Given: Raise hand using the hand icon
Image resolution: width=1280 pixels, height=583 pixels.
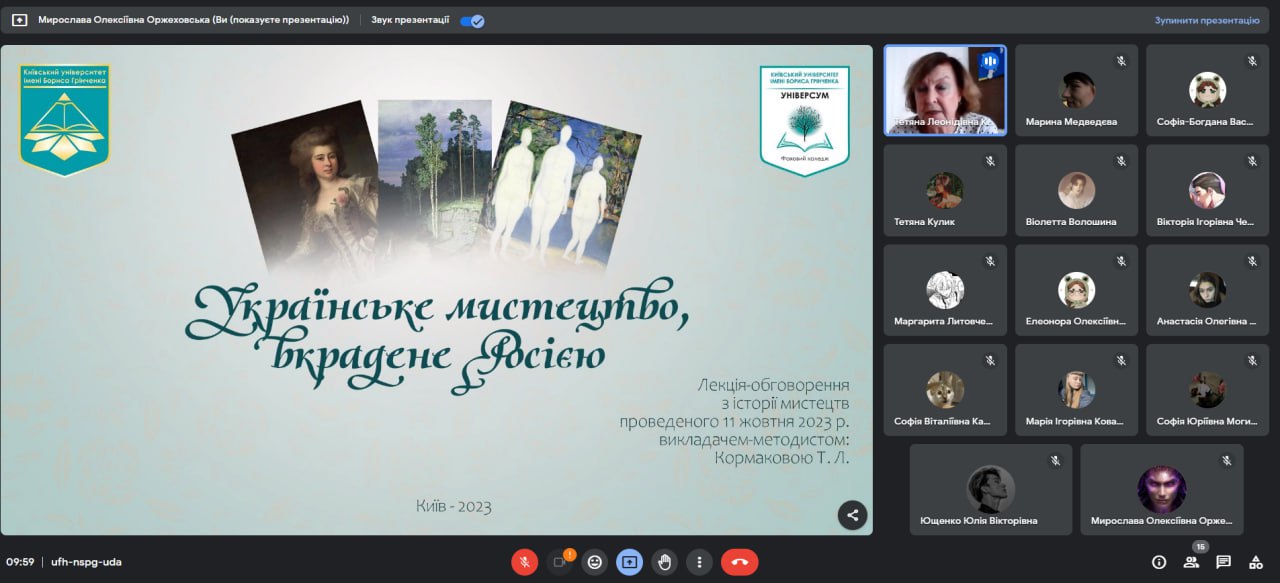Looking at the screenshot, I should click(664, 562).
